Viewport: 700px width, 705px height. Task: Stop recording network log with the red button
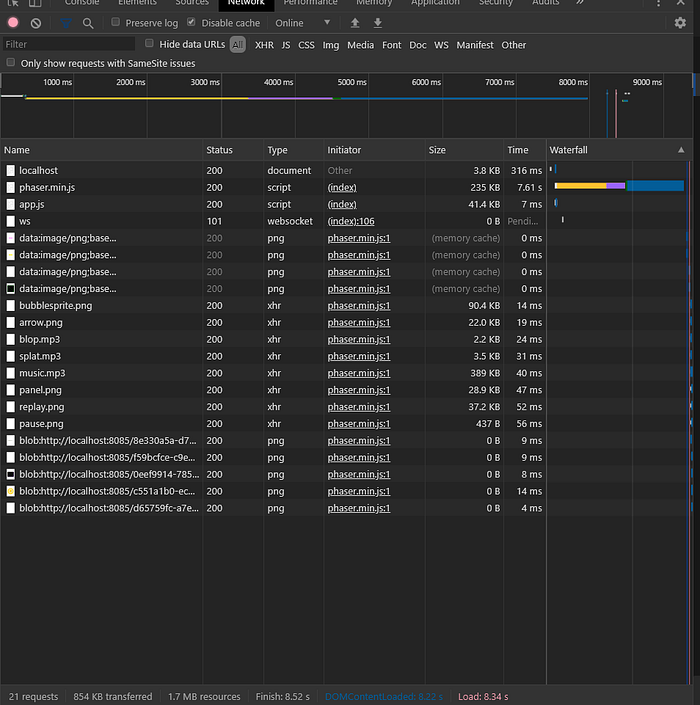[13, 22]
